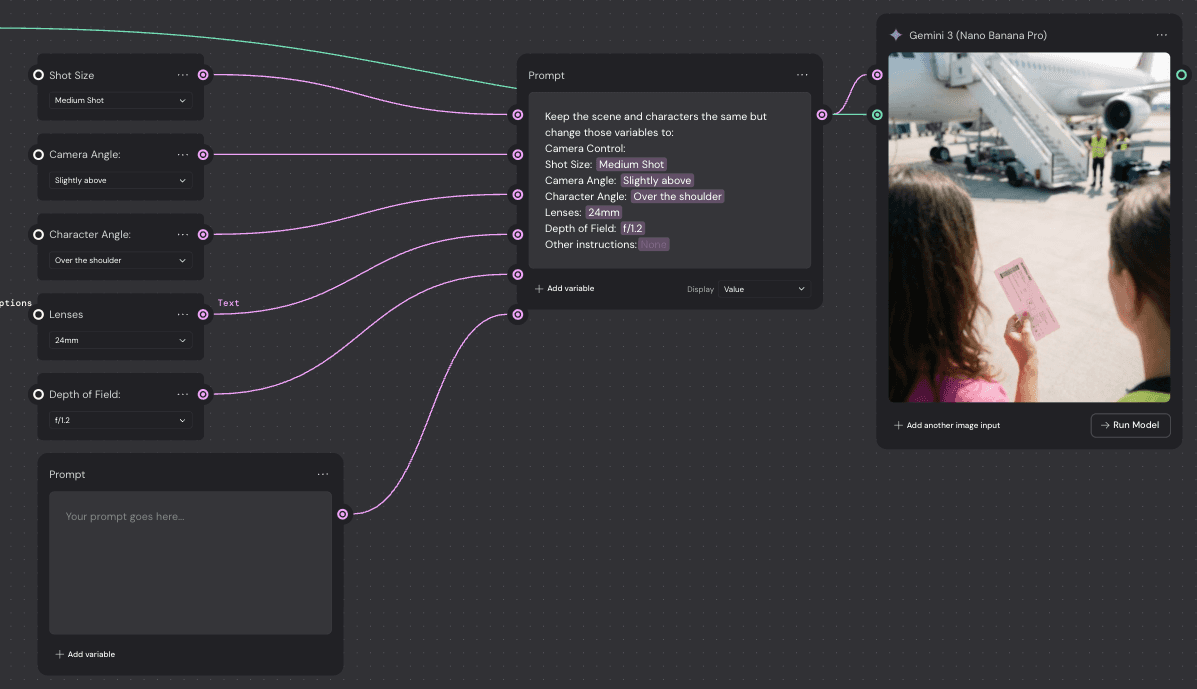The image size is (1197, 689).
Task: Click the 'f/1.2' variable tag in prompt
Action: pyautogui.click(x=632, y=228)
